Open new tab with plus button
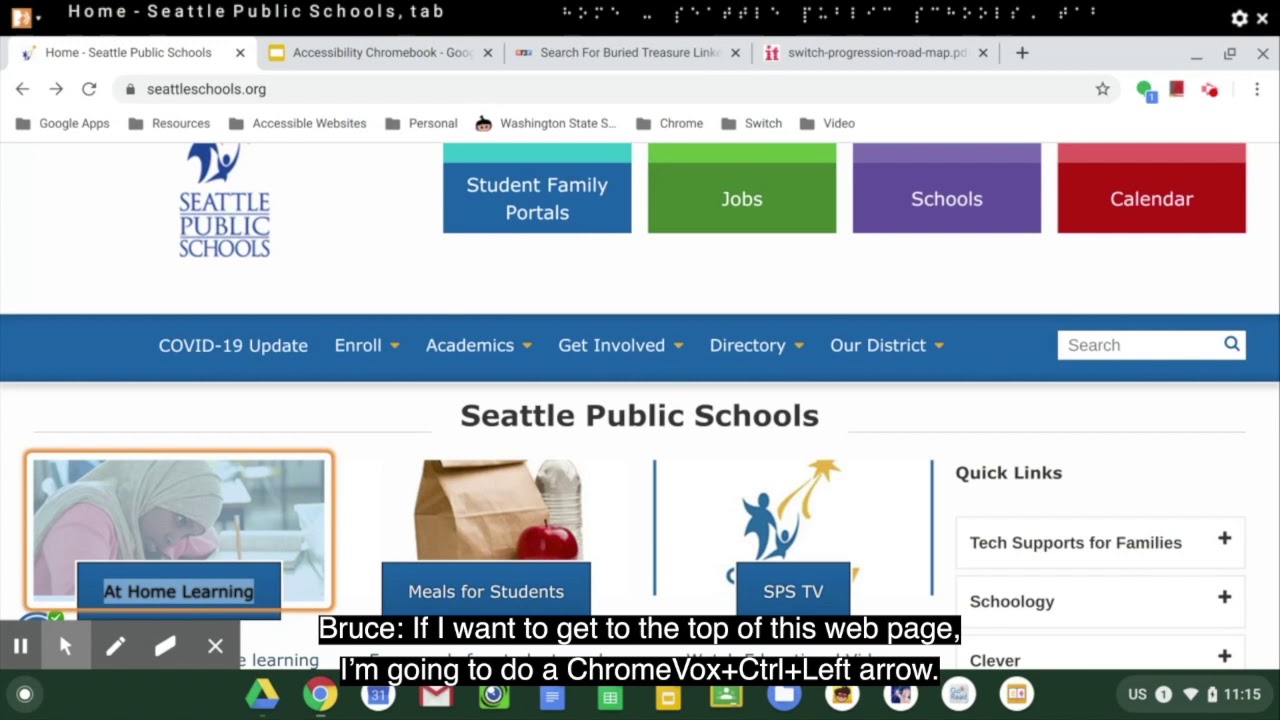The image size is (1280, 720). [1022, 53]
